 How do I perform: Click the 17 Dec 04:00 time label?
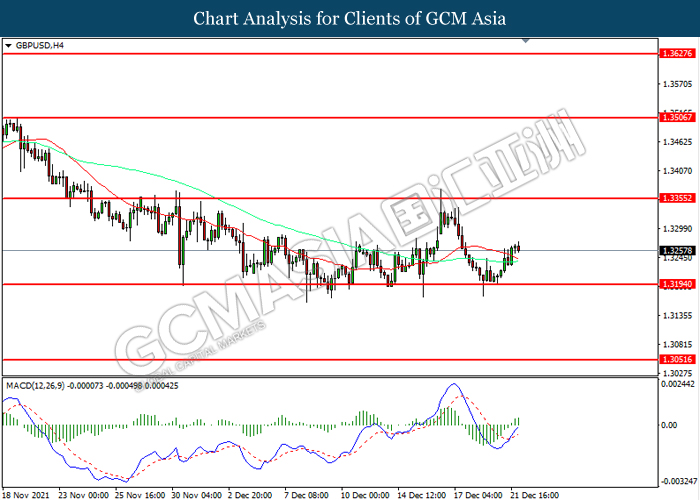coord(478,495)
